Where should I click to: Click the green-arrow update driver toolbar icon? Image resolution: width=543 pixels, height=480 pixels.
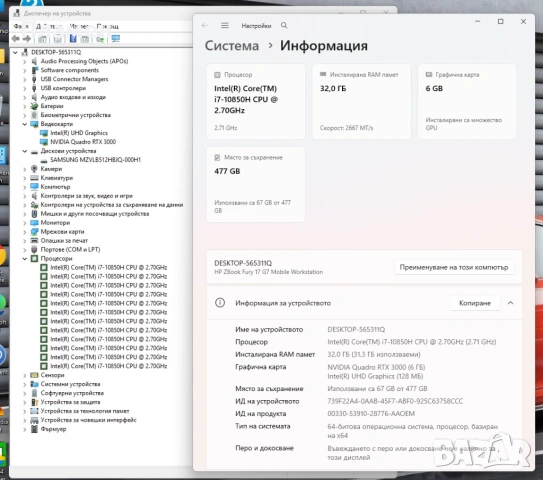click(x=100, y=39)
